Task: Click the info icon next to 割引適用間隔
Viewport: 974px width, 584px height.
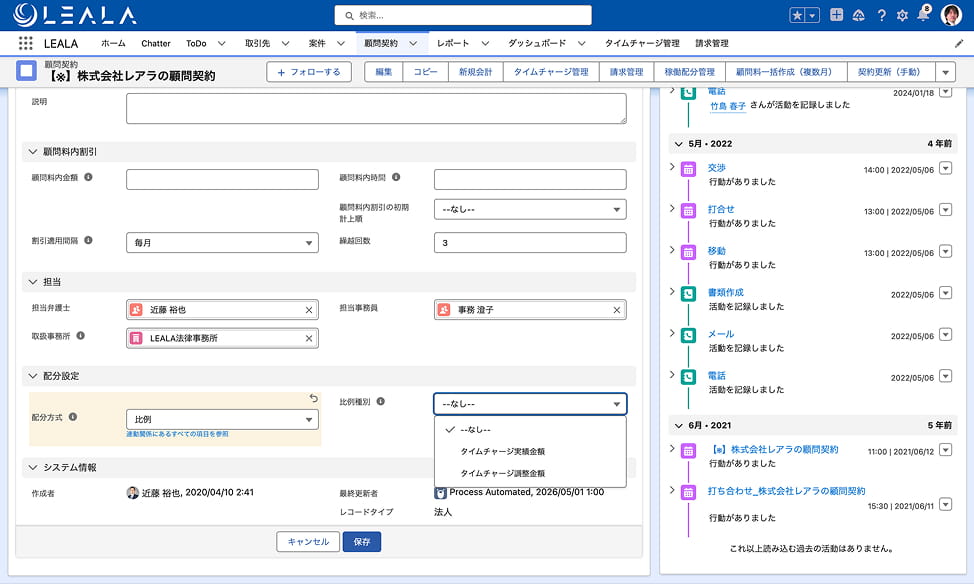Action: [x=88, y=240]
